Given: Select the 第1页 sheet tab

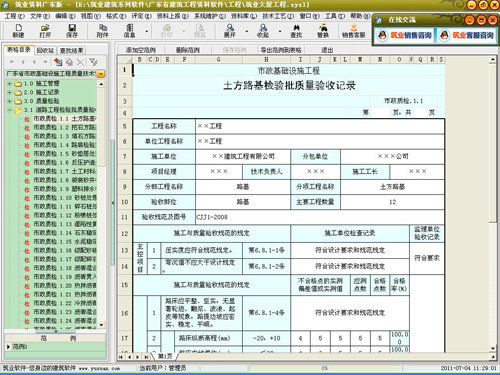Looking at the screenshot, I should pos(165,356).
